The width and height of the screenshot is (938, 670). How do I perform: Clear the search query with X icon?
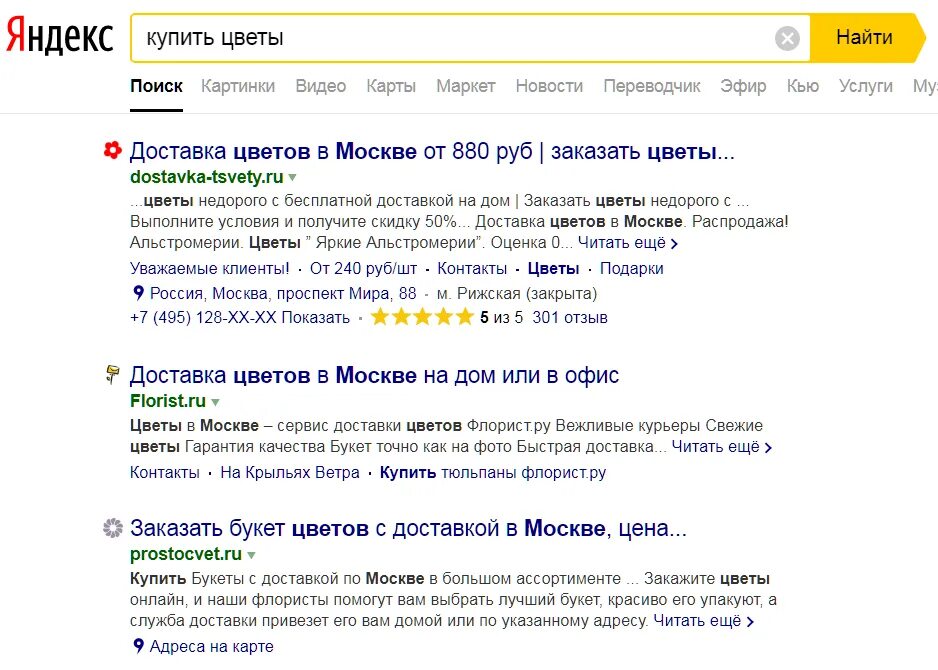(787, 38)
